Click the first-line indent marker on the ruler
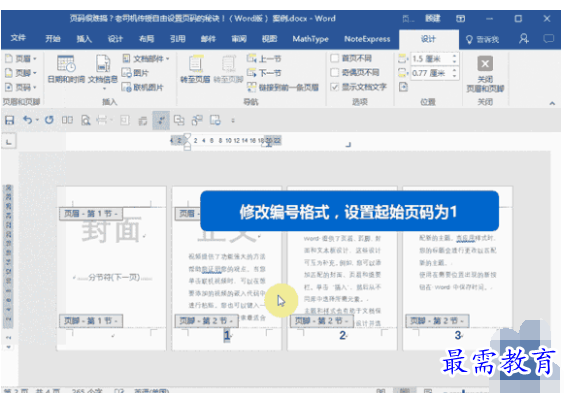Image resolution: width=564 pixels, height=393 pixels. tap(187, 136)
